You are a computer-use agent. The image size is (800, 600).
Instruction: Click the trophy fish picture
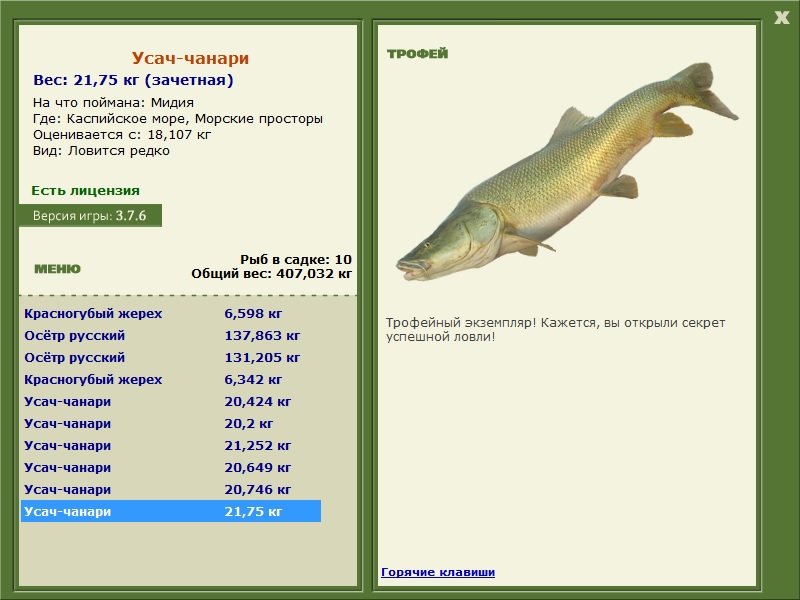(x=566, y=175)
